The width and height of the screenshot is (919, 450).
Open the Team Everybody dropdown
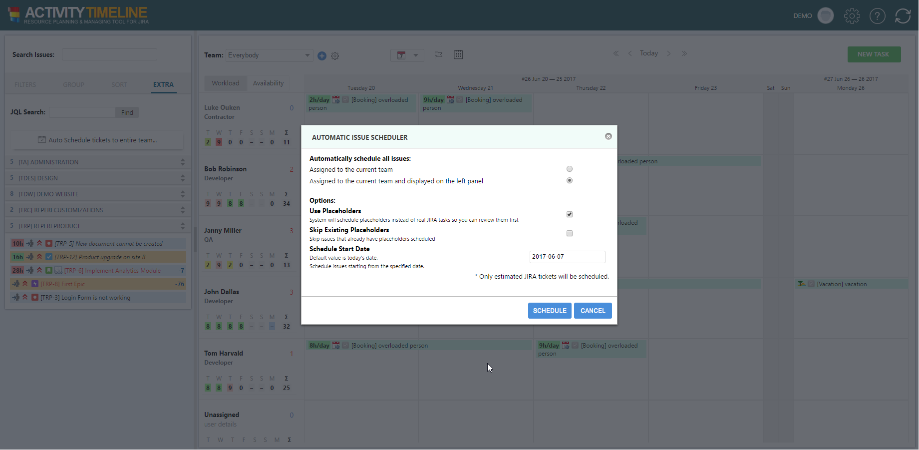(270, 55)
